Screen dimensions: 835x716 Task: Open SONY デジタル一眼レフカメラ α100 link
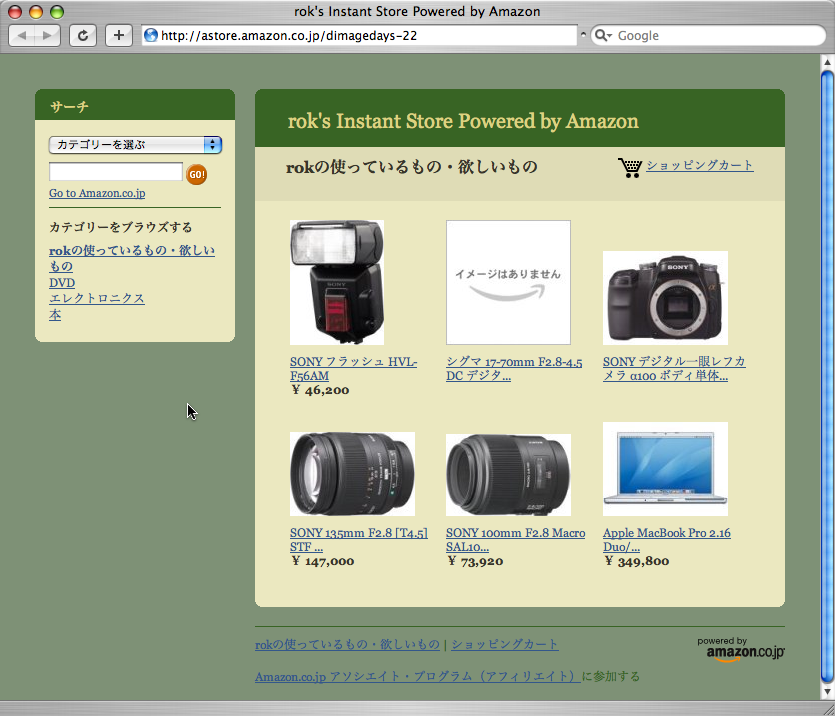pyautogui.click(x=674, y=369)
